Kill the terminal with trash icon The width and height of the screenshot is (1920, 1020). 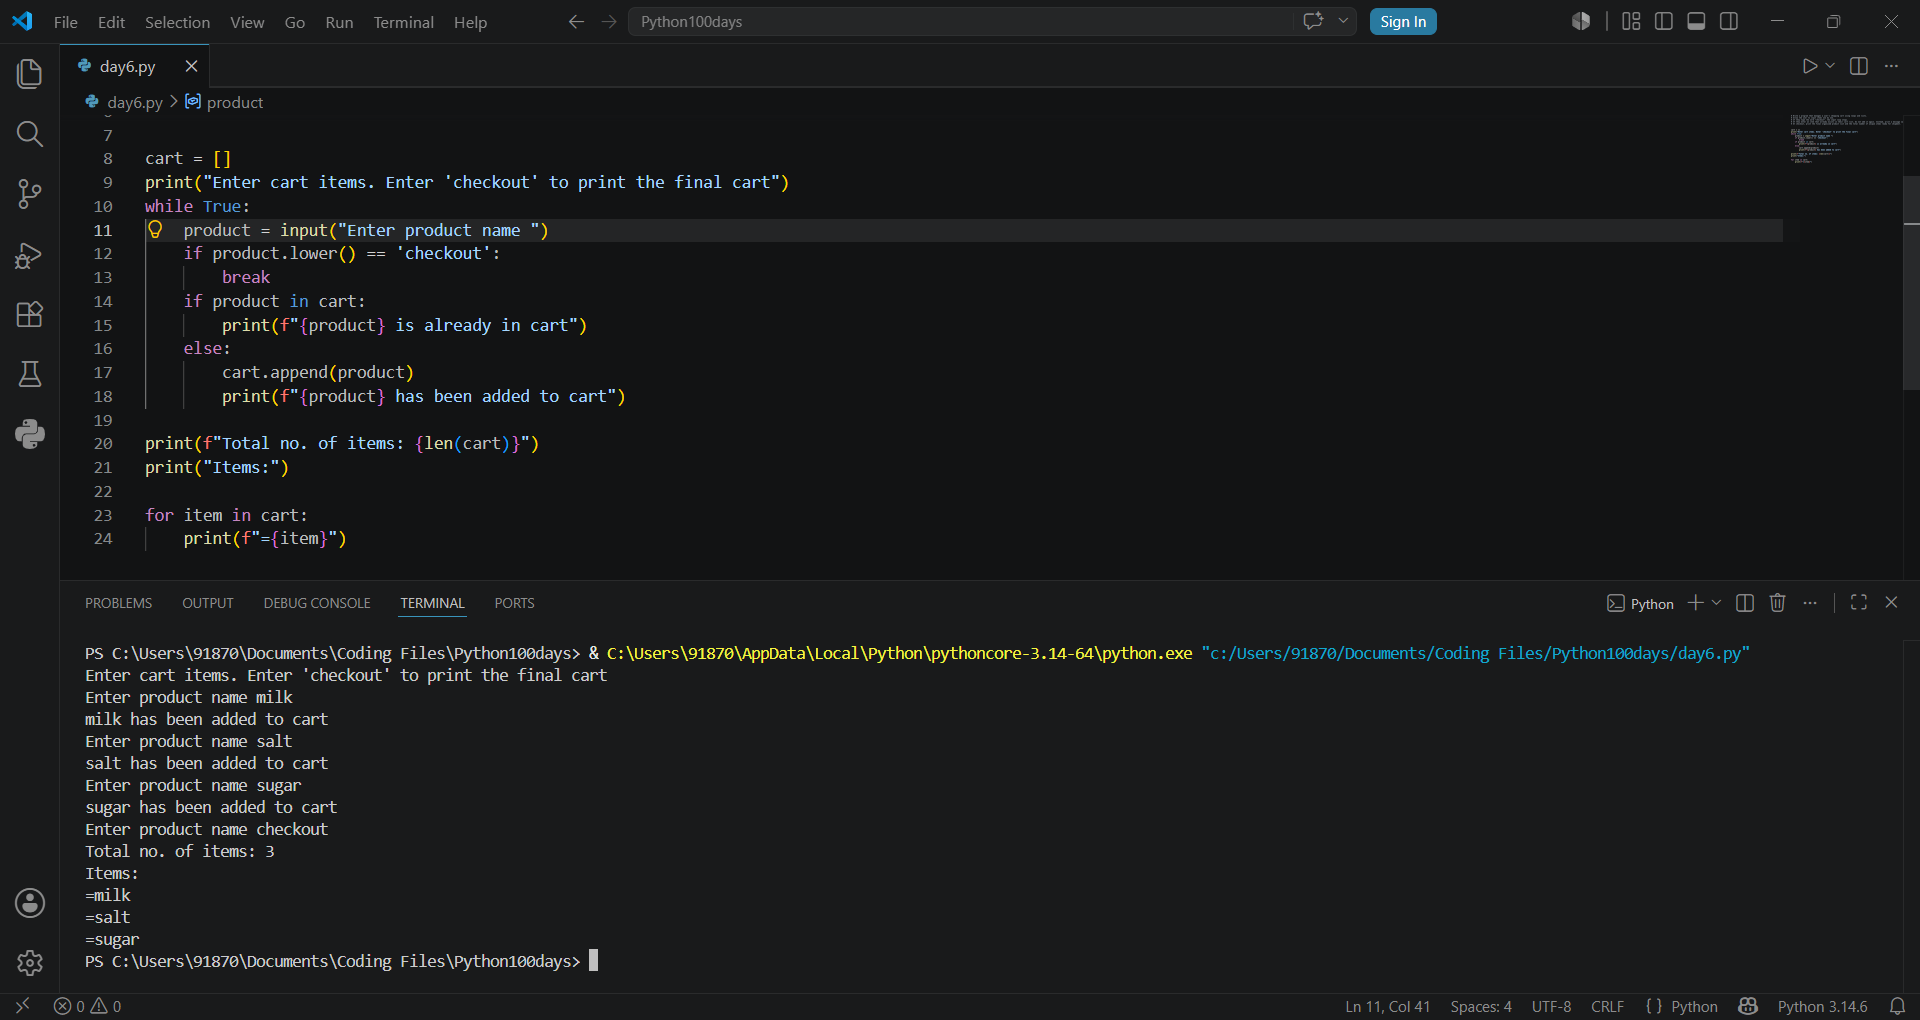pyautogui.click(x=1777, y=602)
